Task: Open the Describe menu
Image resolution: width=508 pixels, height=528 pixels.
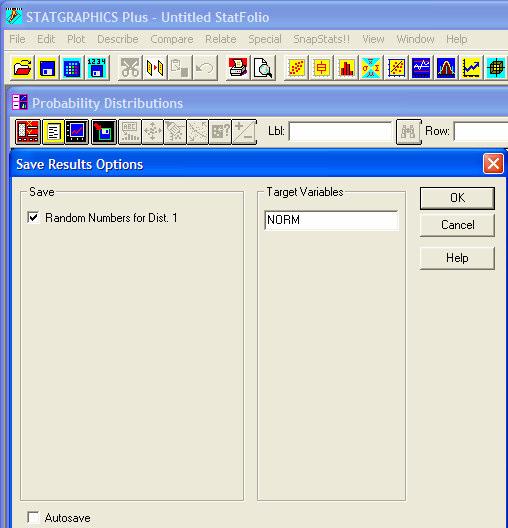Action: 118,39
